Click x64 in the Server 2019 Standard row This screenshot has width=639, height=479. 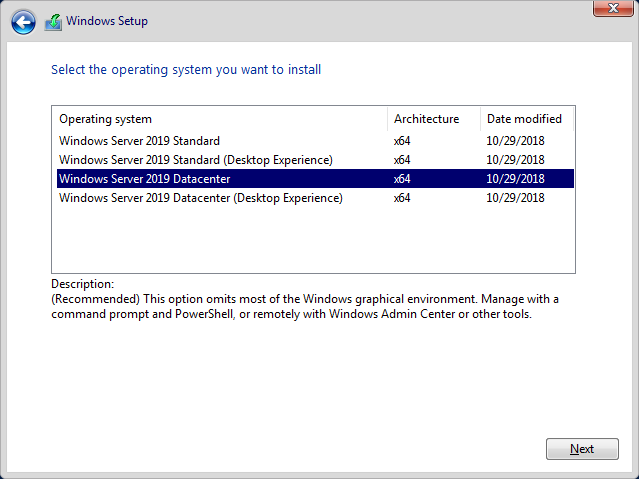(x=402, y=141)
